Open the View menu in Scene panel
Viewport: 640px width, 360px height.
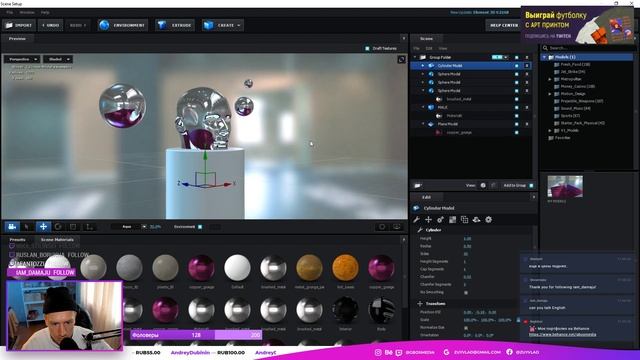(x=443, y=49)
